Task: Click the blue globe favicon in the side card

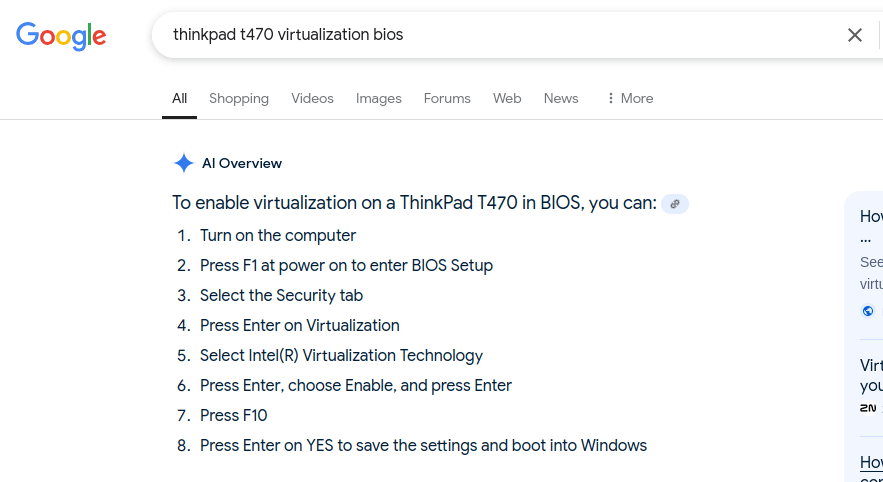Action: 868,311
